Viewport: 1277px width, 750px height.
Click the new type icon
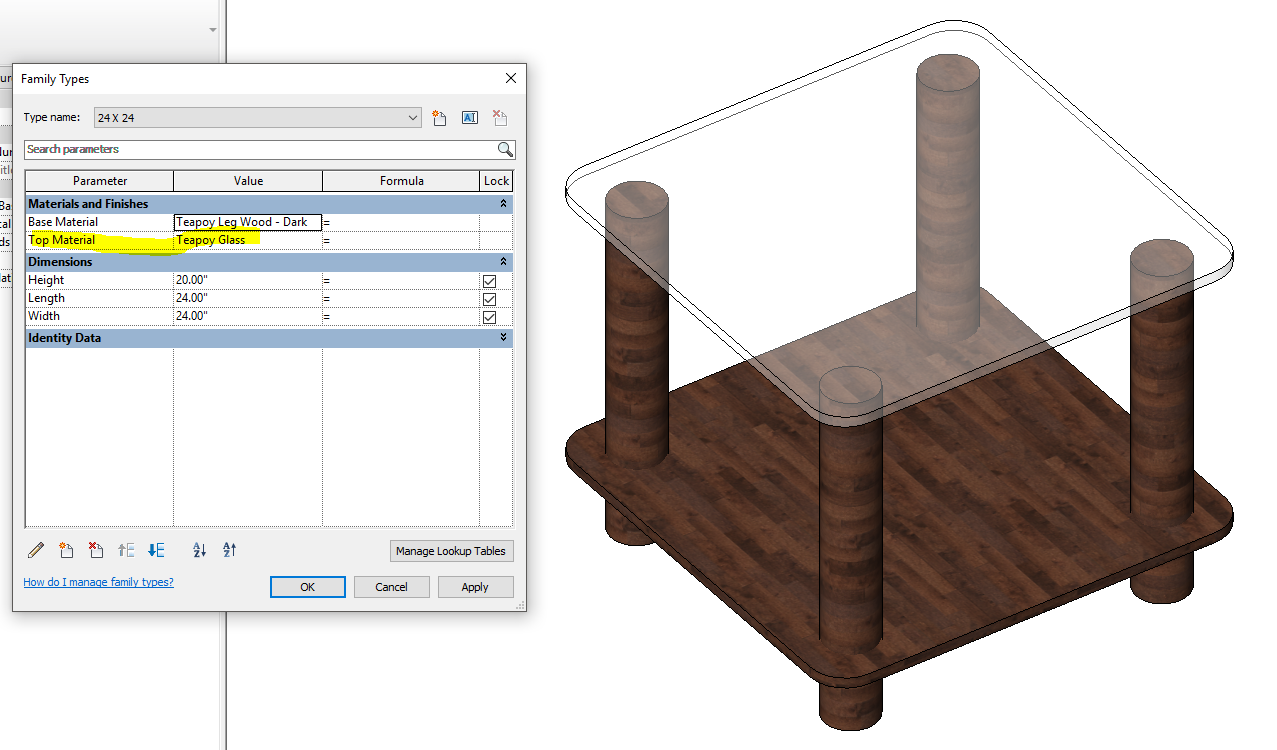[x=439, y=117]
